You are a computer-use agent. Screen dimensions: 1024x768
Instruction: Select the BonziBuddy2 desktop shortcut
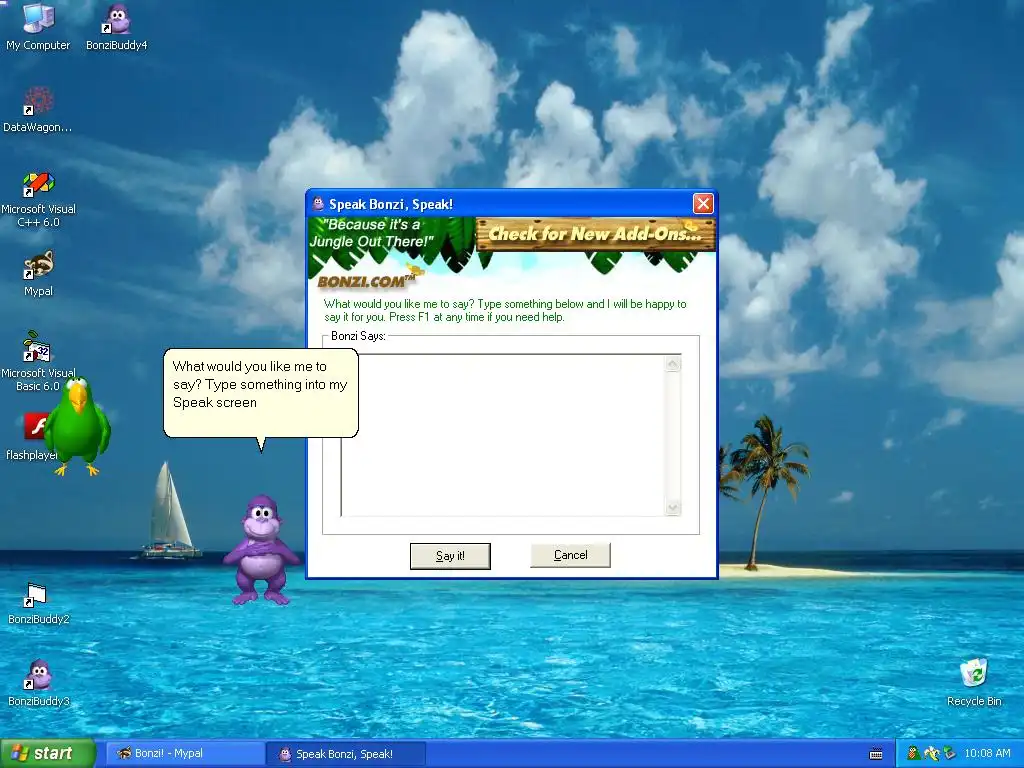[39, 603]
